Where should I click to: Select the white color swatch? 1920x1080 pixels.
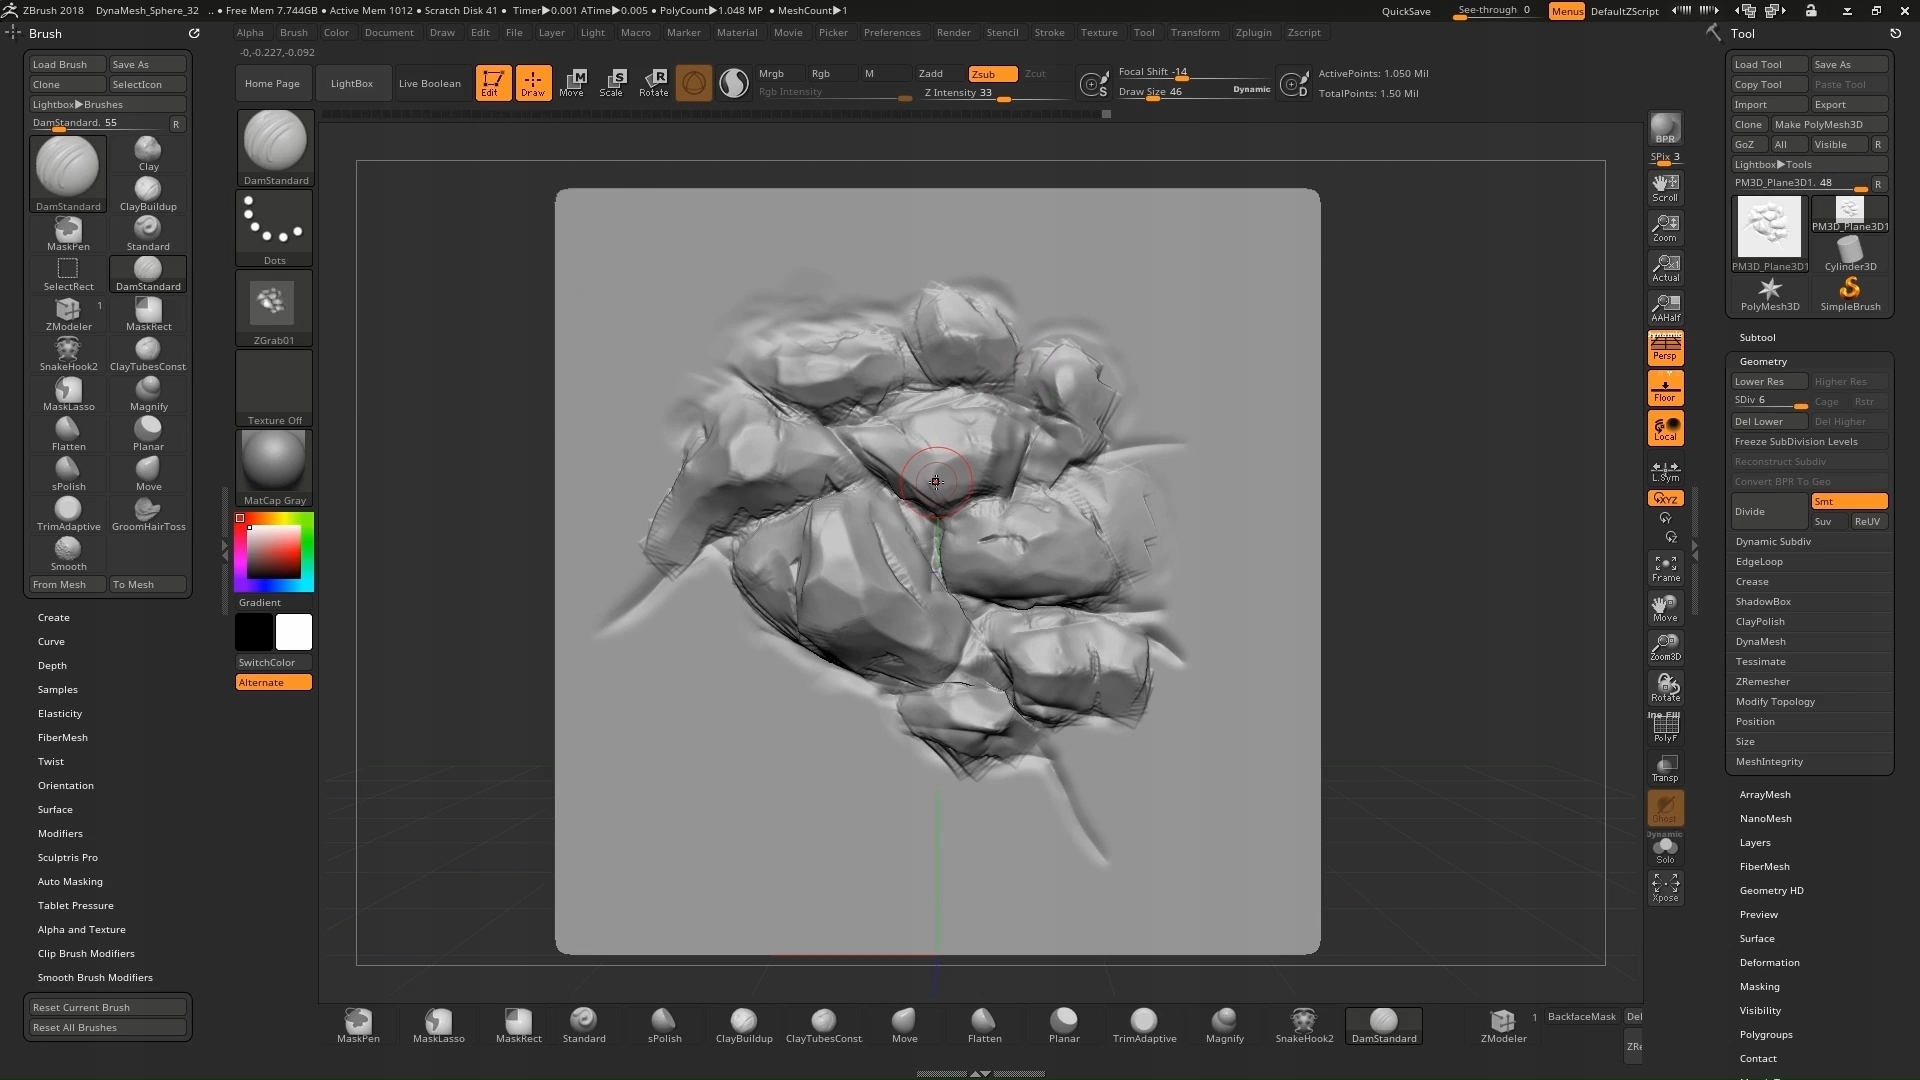[293, 632]
